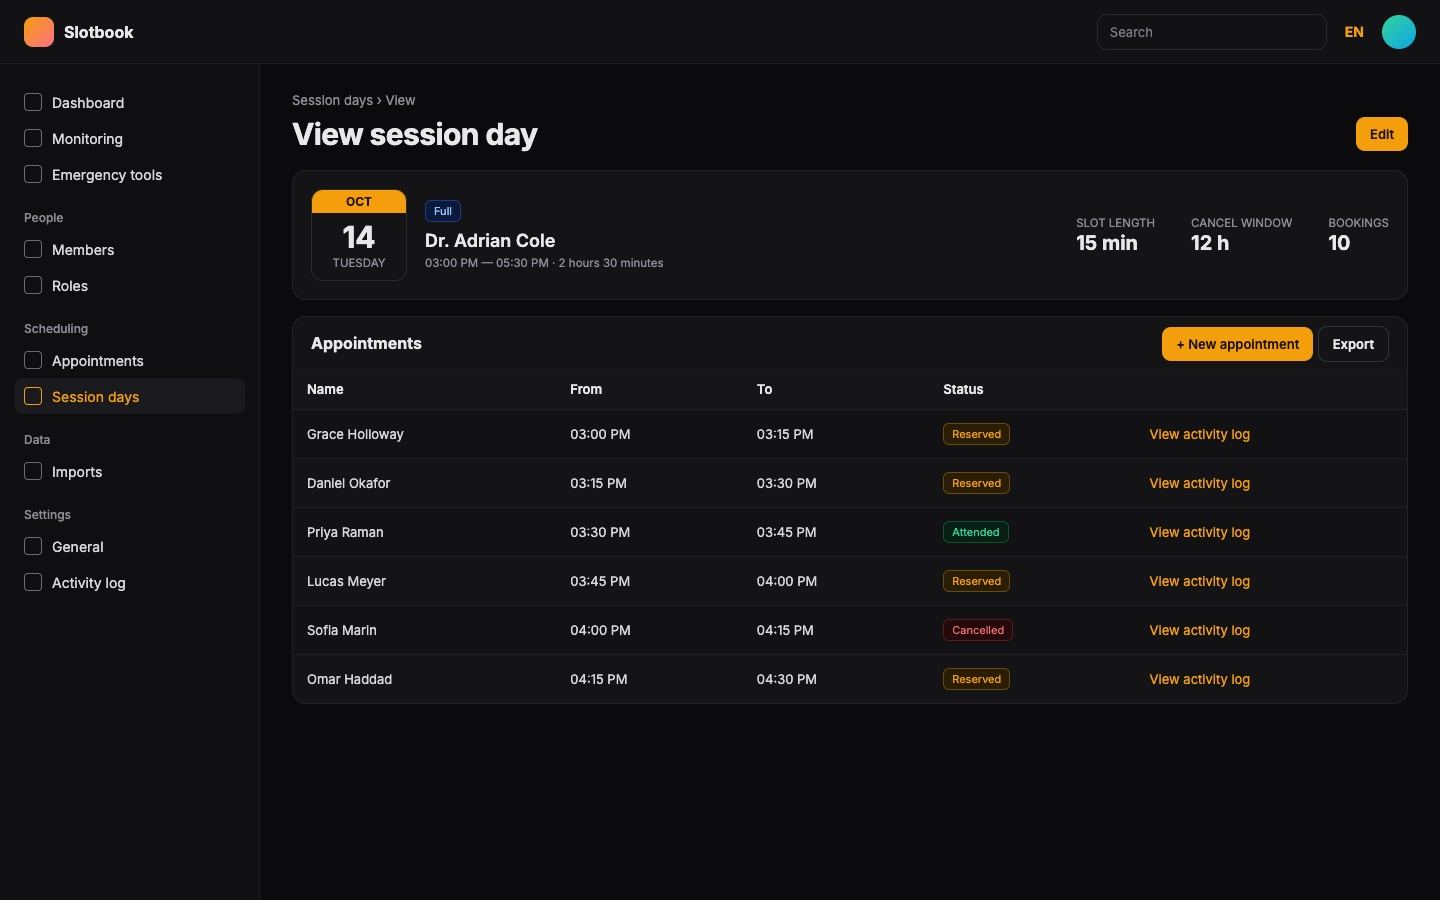Click the 15 min slot length value

[1106, 243]
